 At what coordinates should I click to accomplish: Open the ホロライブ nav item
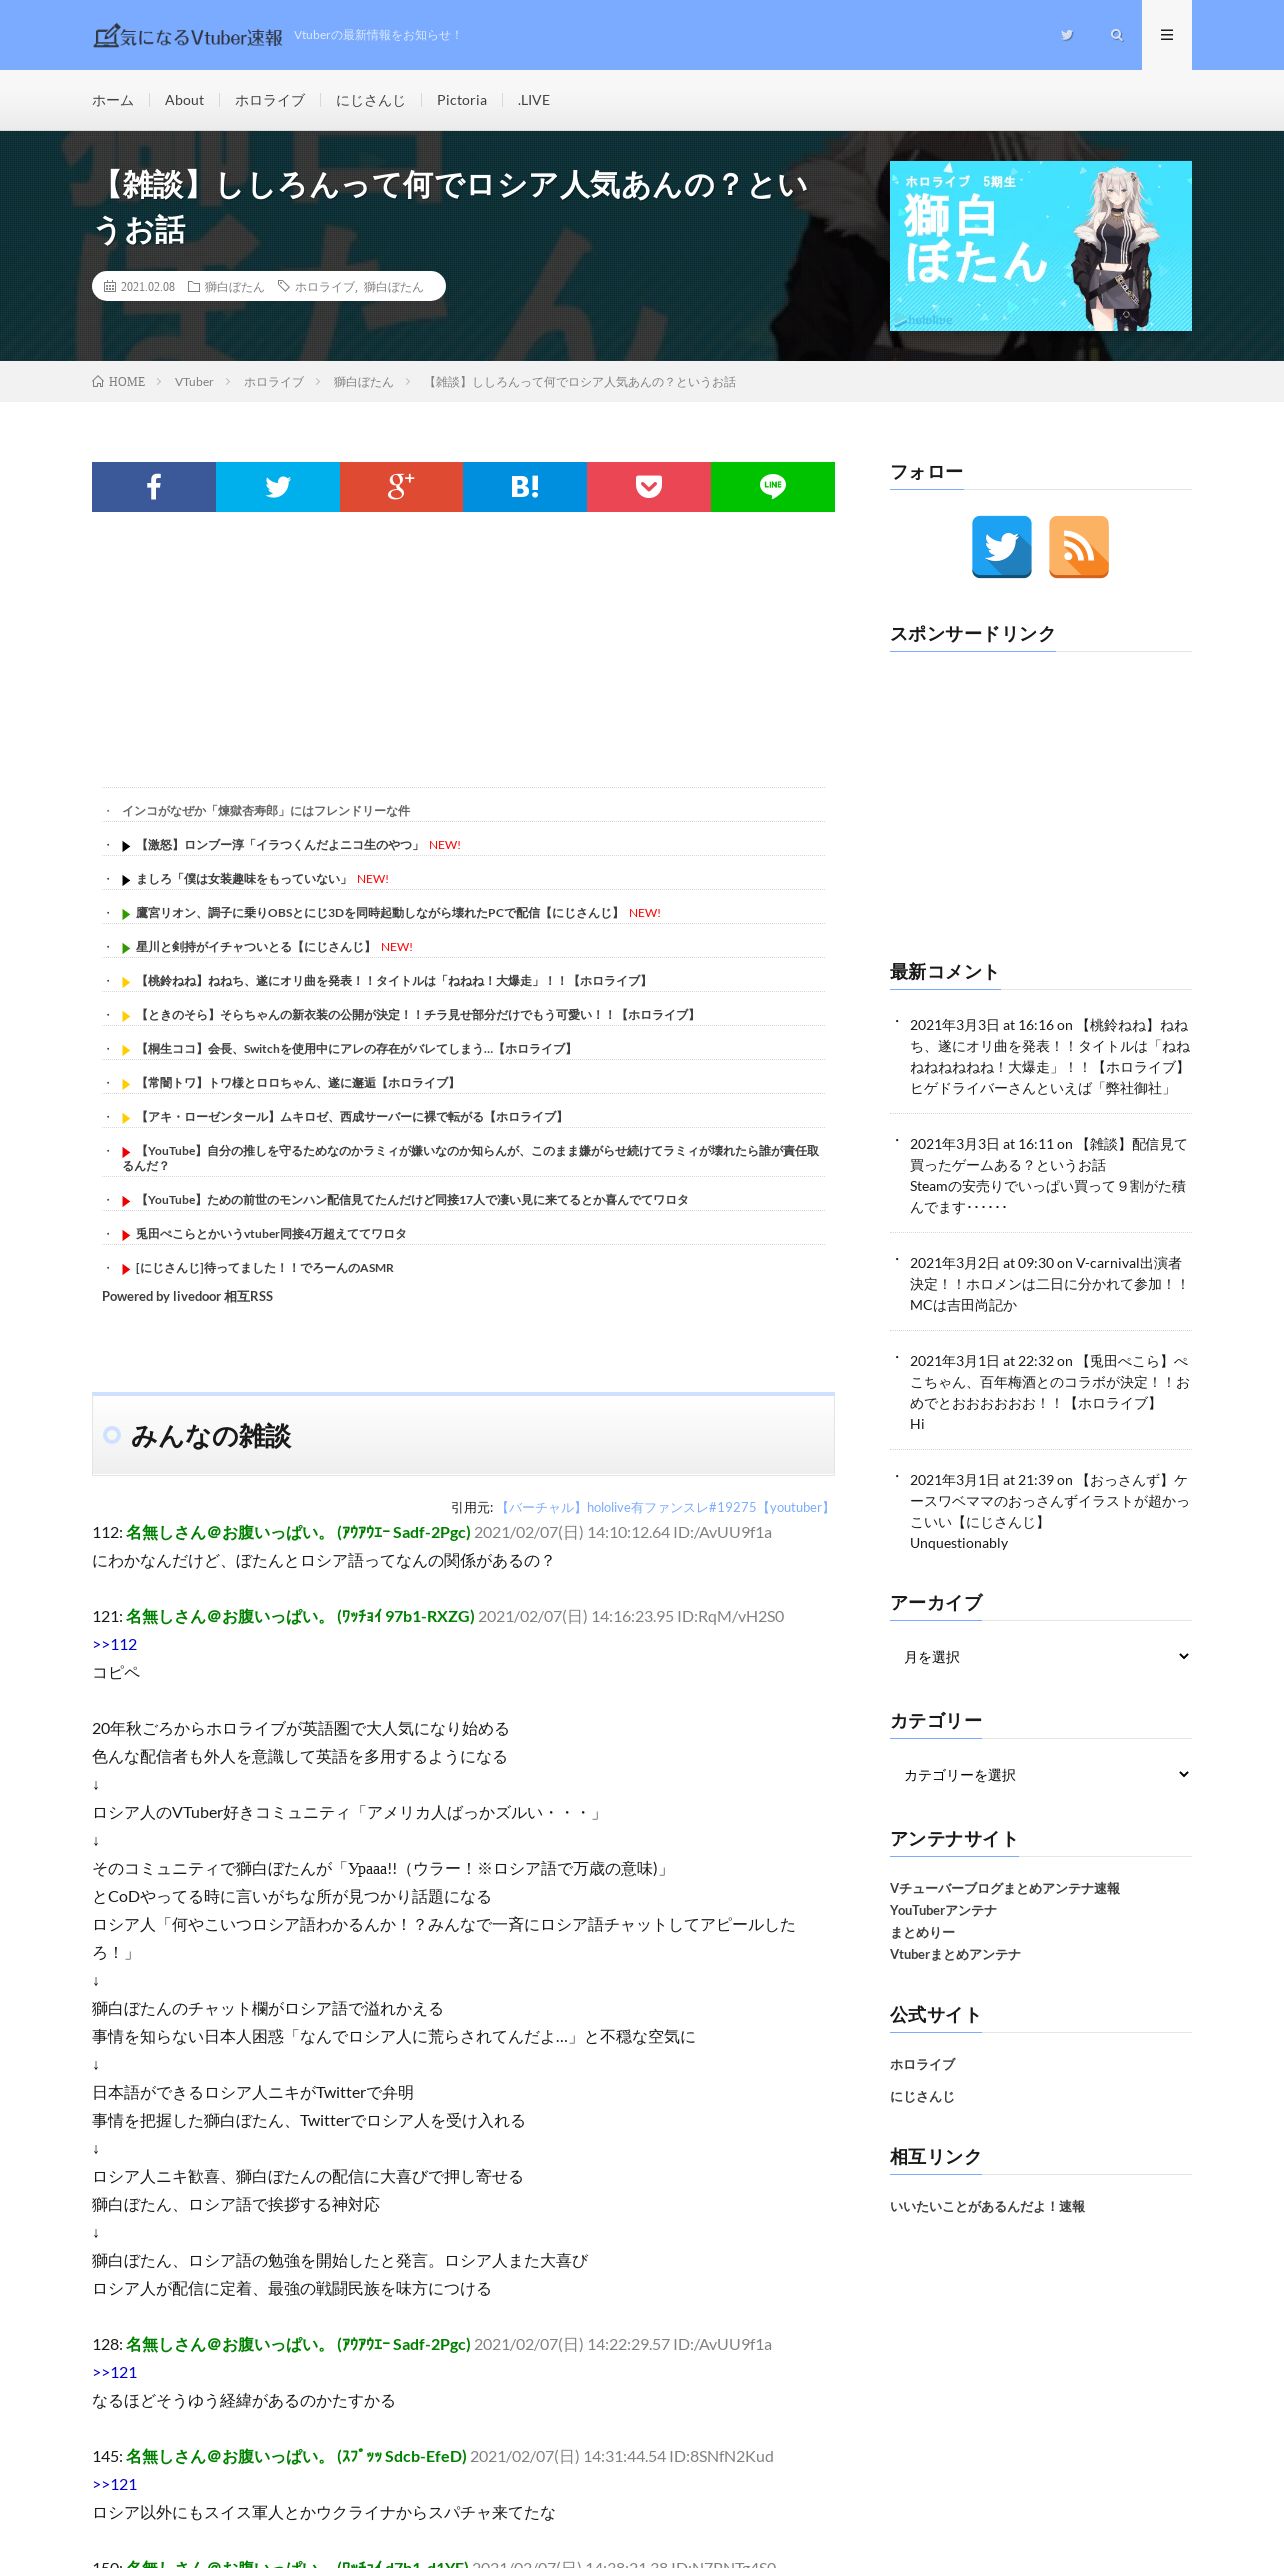(270, 100)
